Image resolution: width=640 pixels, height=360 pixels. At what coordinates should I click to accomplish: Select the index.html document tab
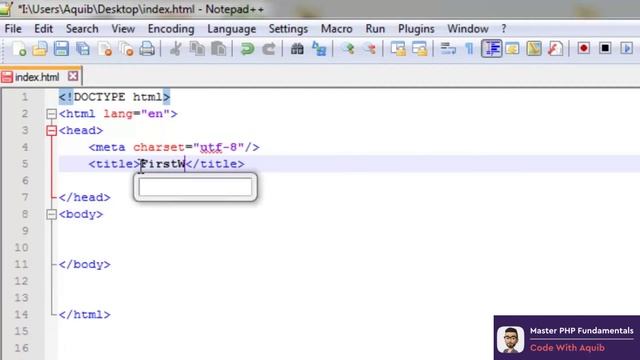(x=37, y=77)
